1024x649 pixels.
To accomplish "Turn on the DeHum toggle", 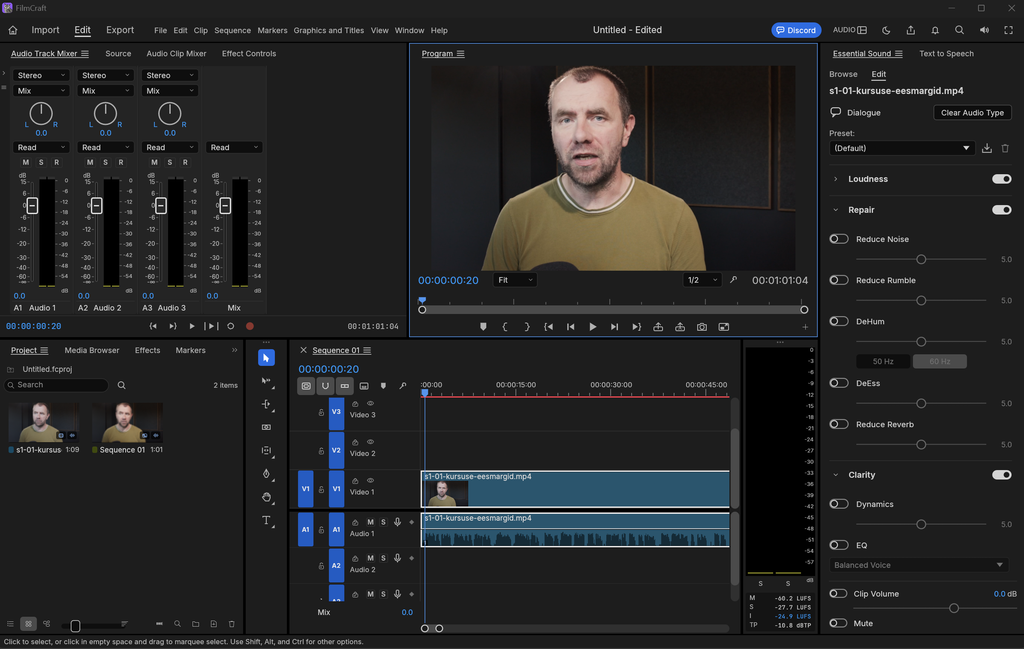I will (839, 321).
